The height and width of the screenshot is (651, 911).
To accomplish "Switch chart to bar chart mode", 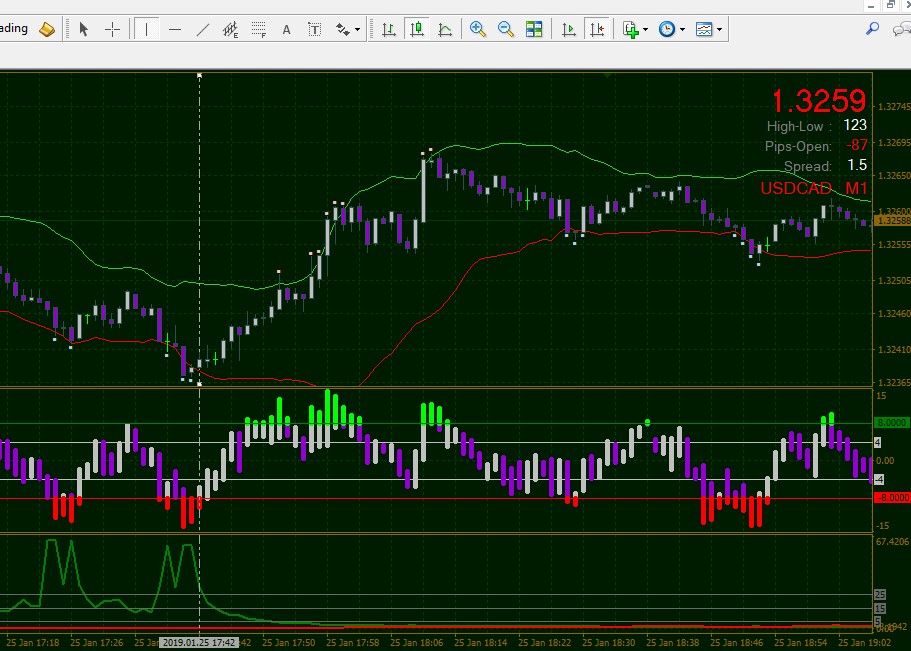I will point(389,29).
